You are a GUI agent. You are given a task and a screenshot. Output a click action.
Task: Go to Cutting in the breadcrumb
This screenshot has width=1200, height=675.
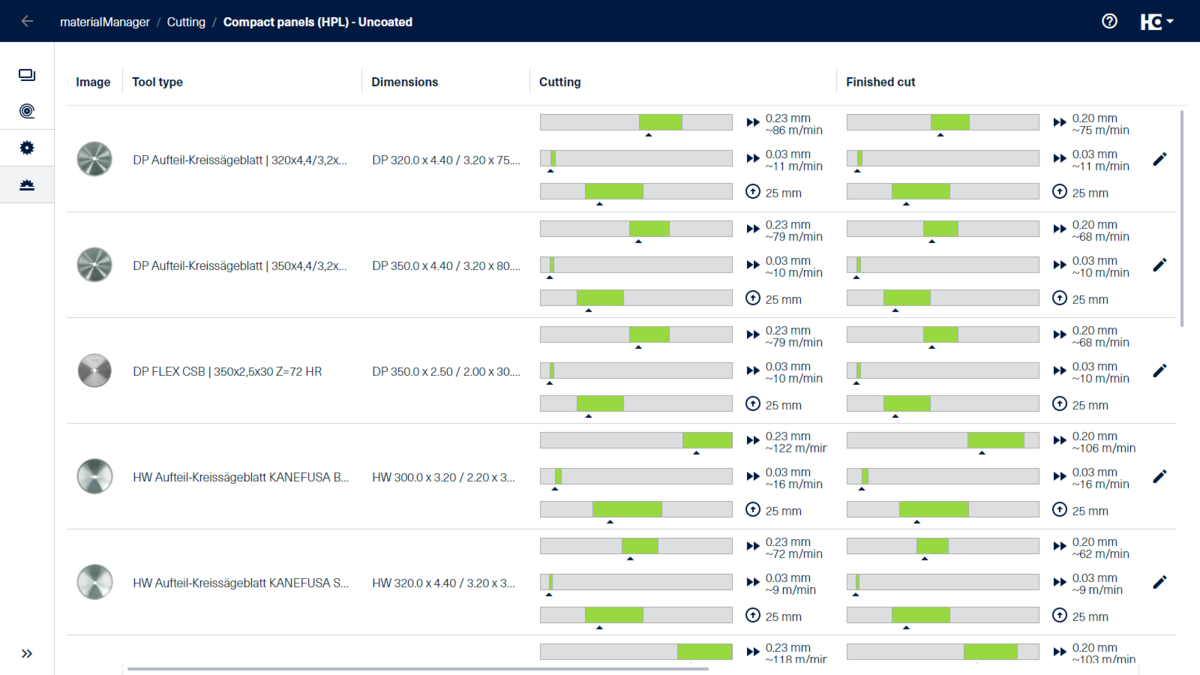point(186,20)
